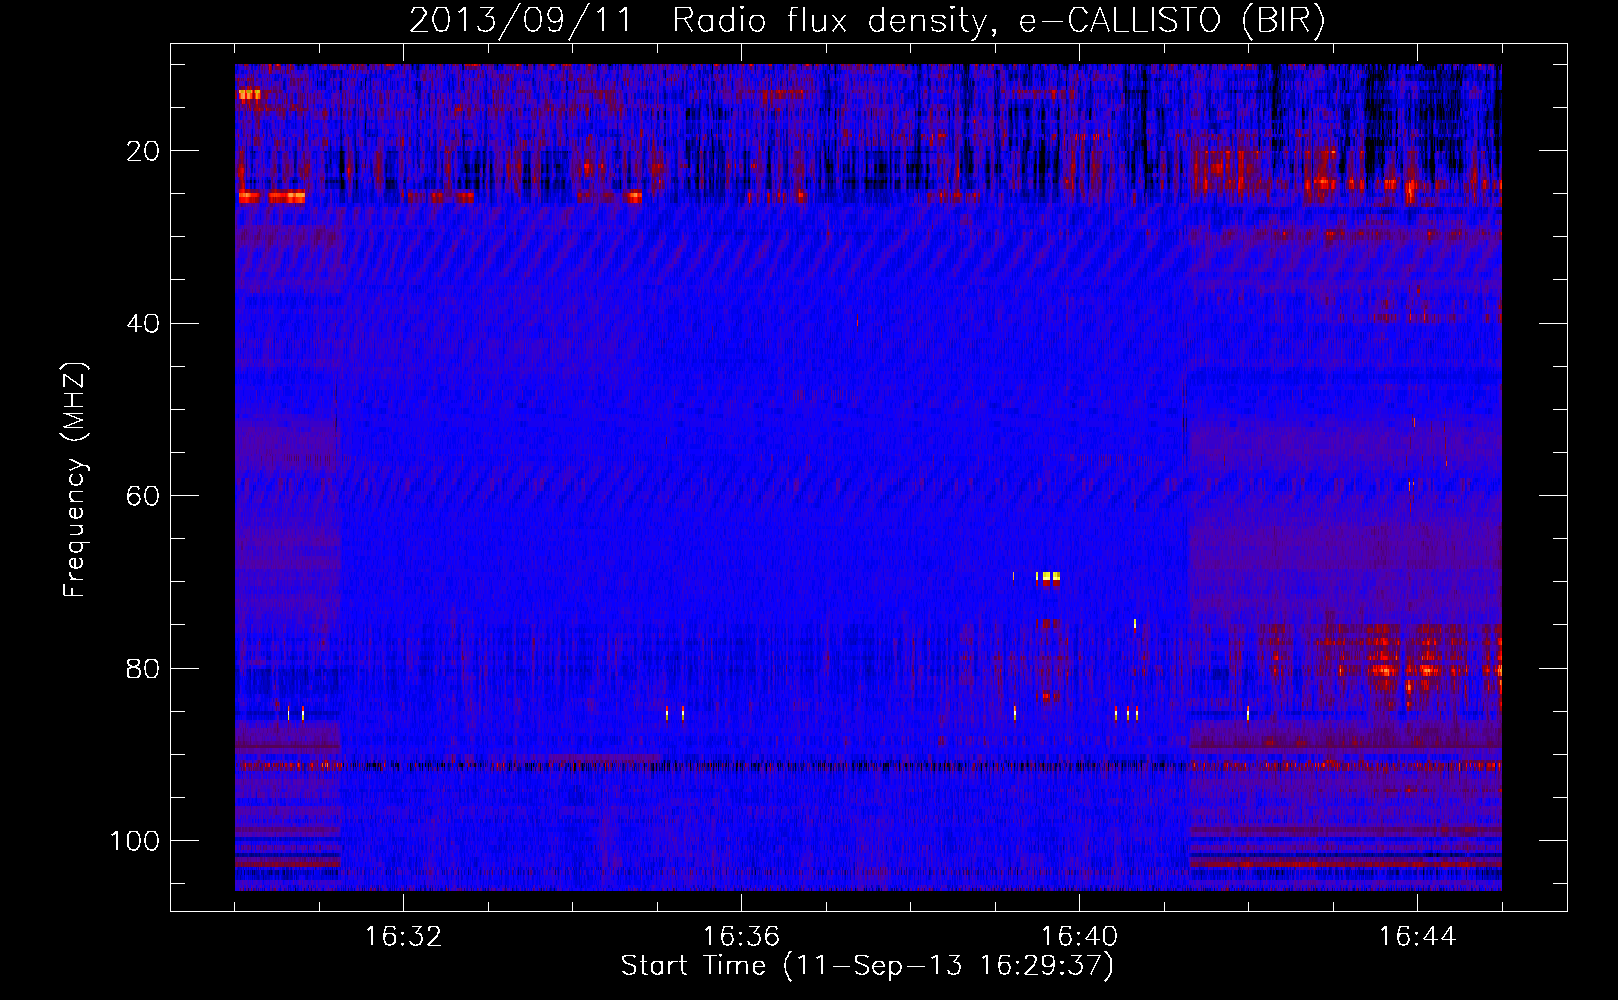
Task: Click the plot title 'Radio flux density, e-CALLISTO (BIR)'
Action: pos(999,21)
